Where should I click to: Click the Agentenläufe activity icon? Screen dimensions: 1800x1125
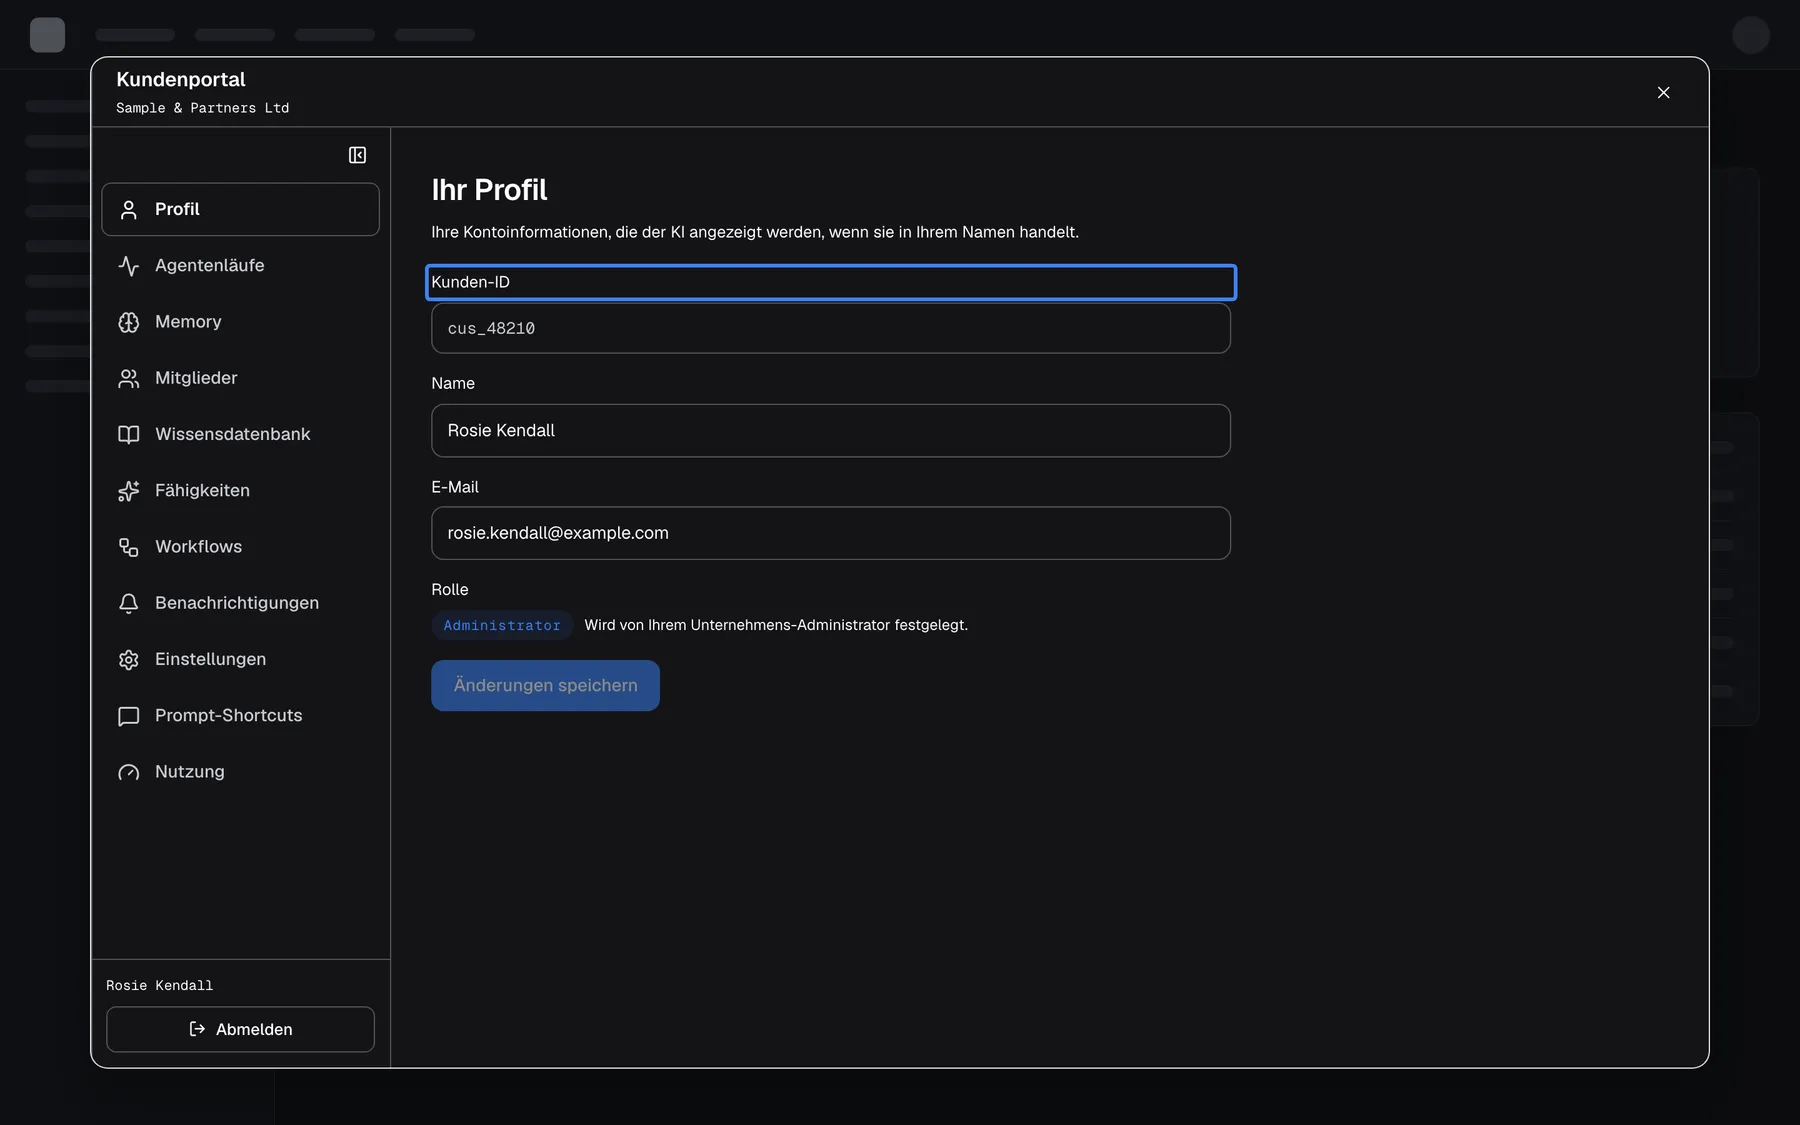[x=128, y=266]
